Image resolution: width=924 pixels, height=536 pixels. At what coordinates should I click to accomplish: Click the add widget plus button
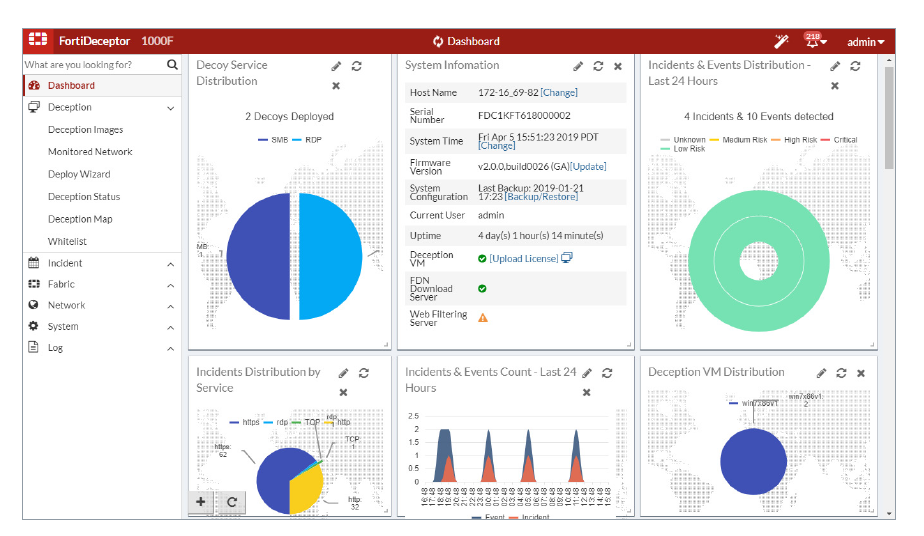point(201,502)
